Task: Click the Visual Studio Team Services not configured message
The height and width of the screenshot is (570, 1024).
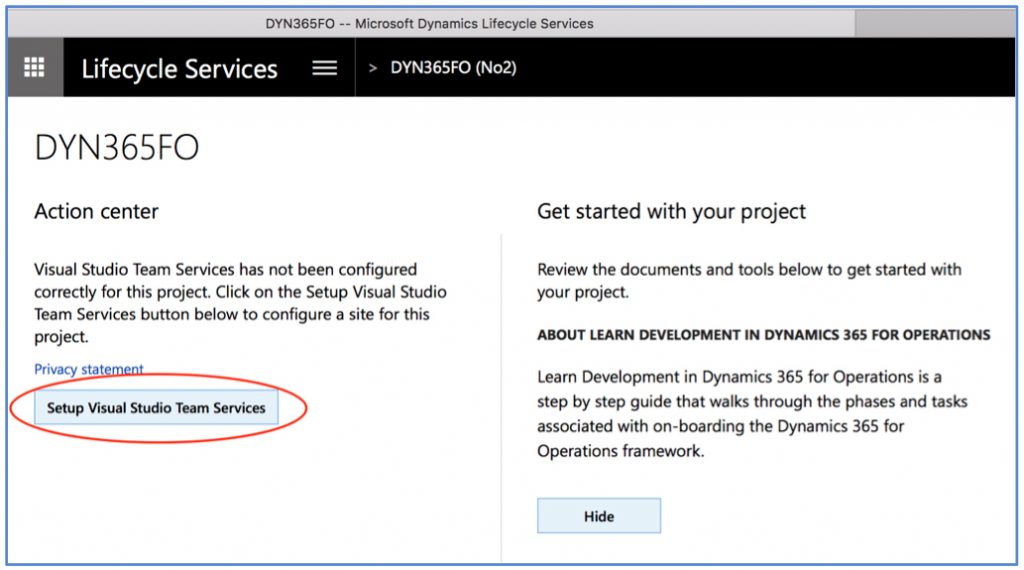Action: point(240,303)
